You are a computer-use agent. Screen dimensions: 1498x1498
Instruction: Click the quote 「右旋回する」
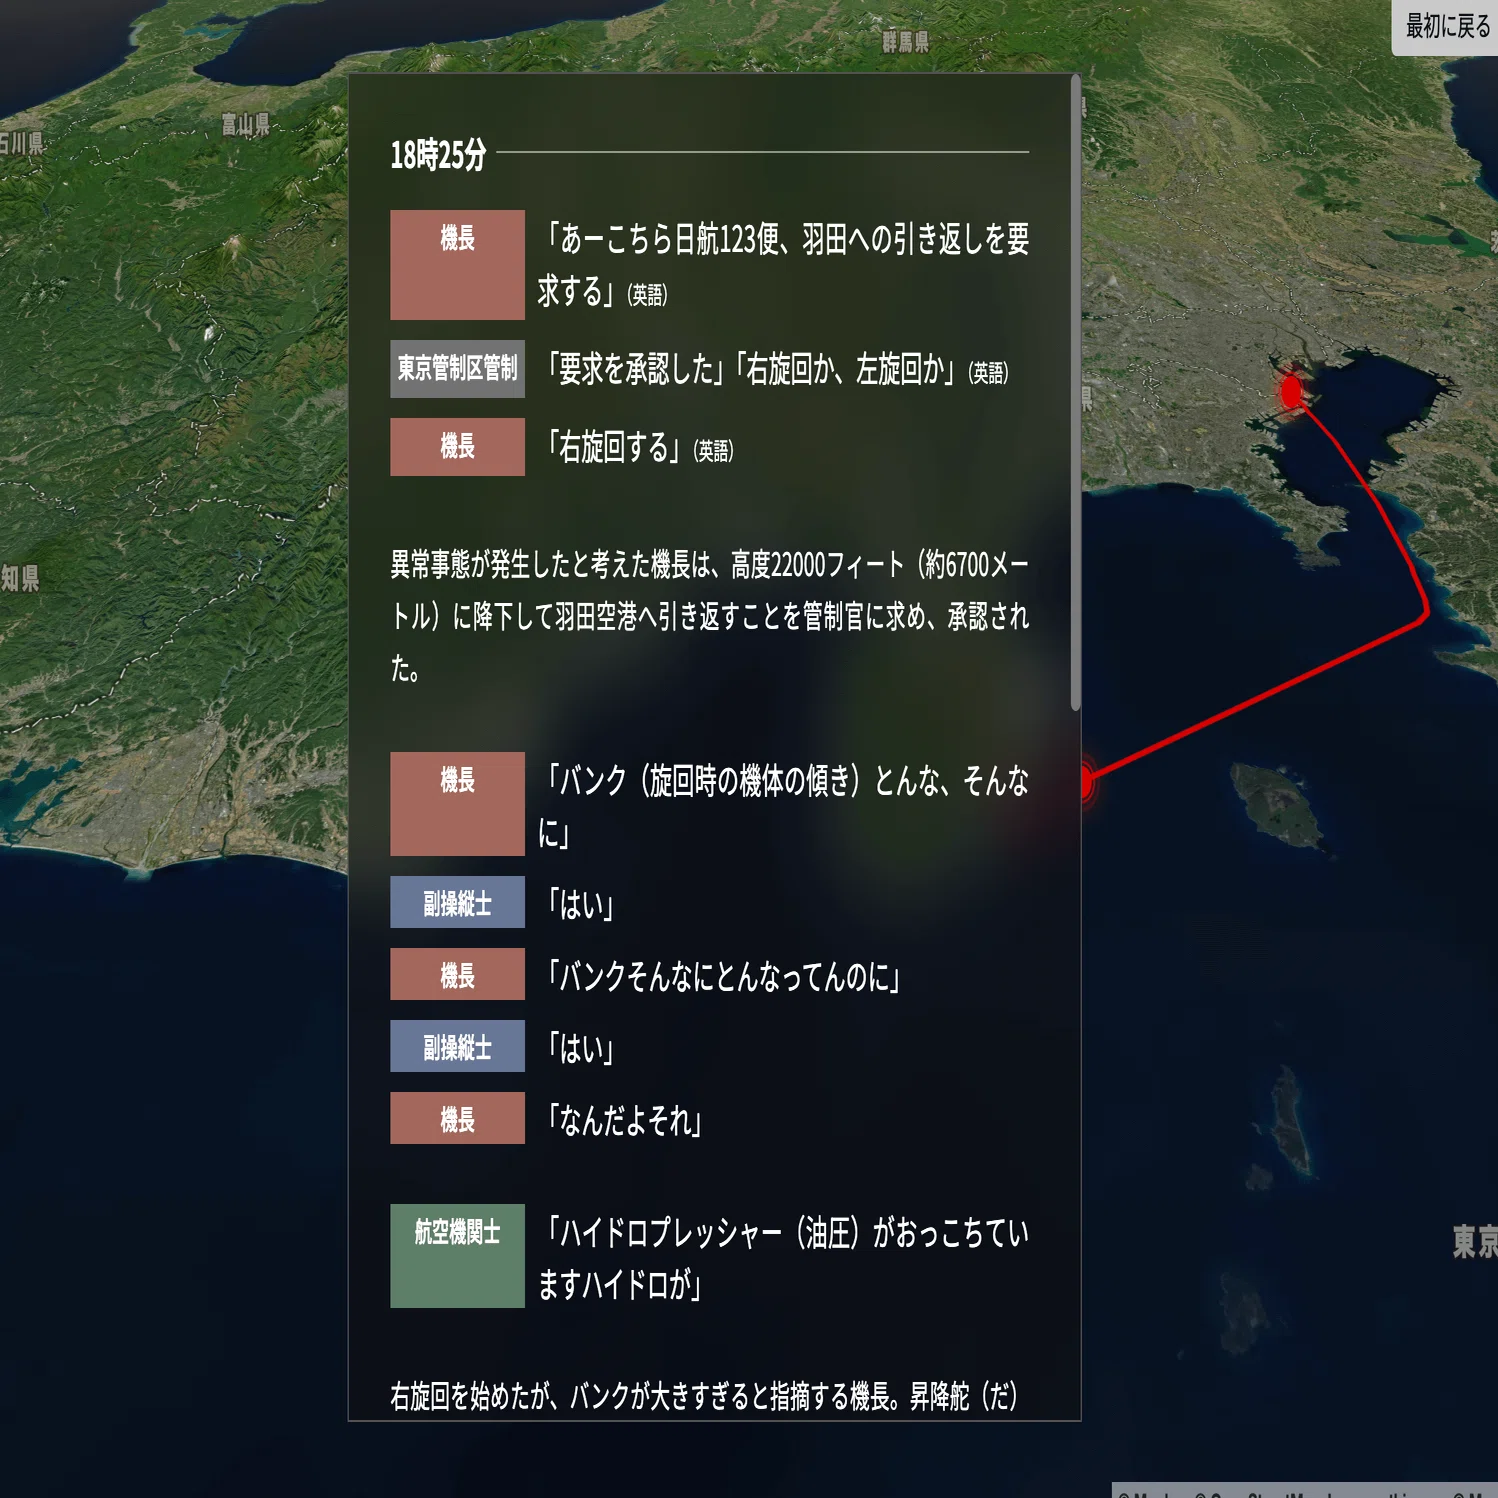(636, 448)
